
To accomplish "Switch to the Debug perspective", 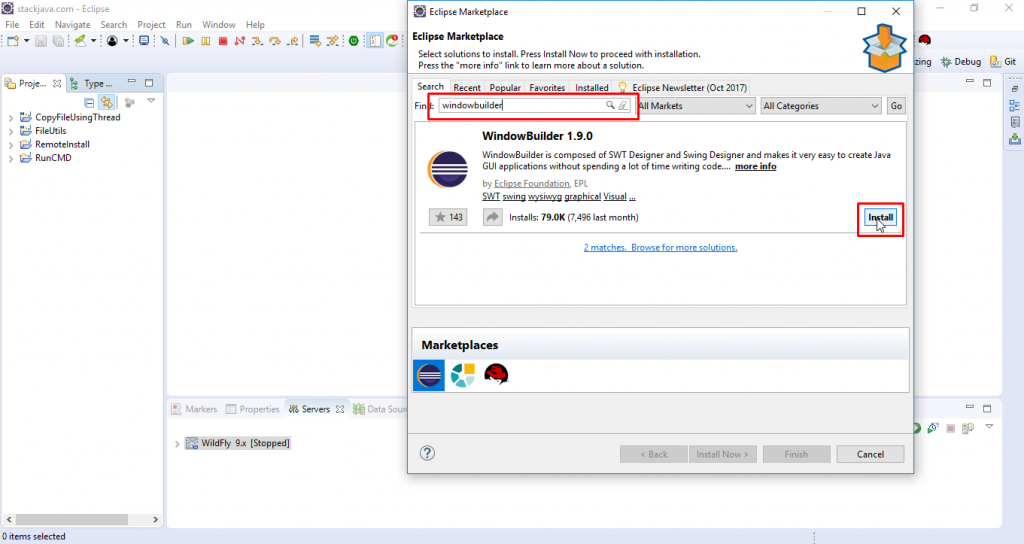I will pos(961,61).
